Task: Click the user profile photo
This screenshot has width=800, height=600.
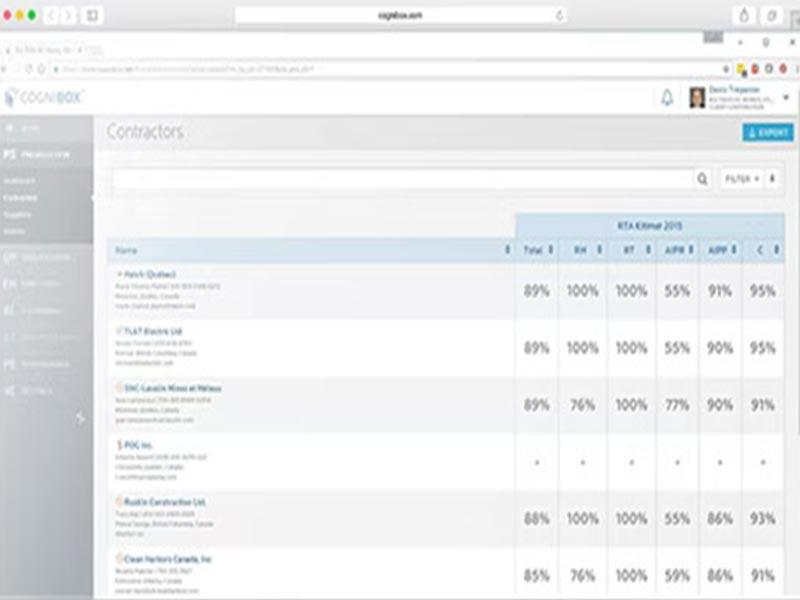Action: (697, 97)
